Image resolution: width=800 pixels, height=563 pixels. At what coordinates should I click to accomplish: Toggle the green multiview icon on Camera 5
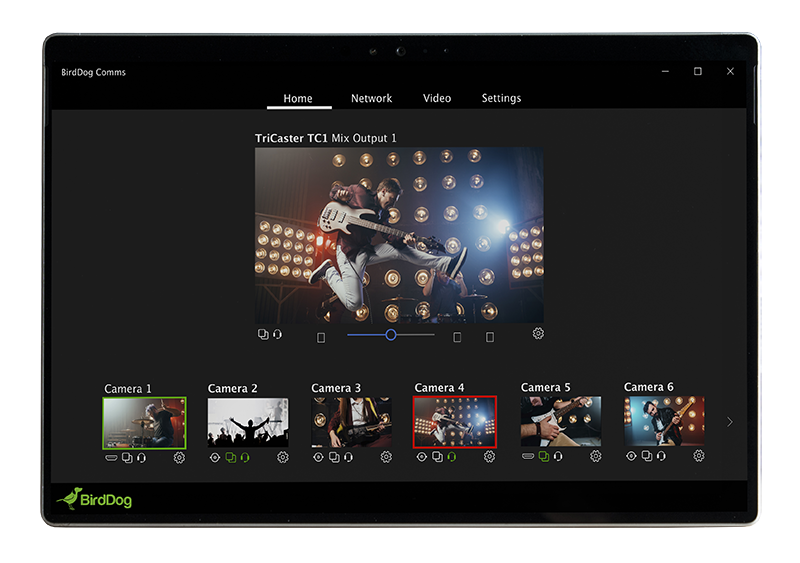(543, 456)
